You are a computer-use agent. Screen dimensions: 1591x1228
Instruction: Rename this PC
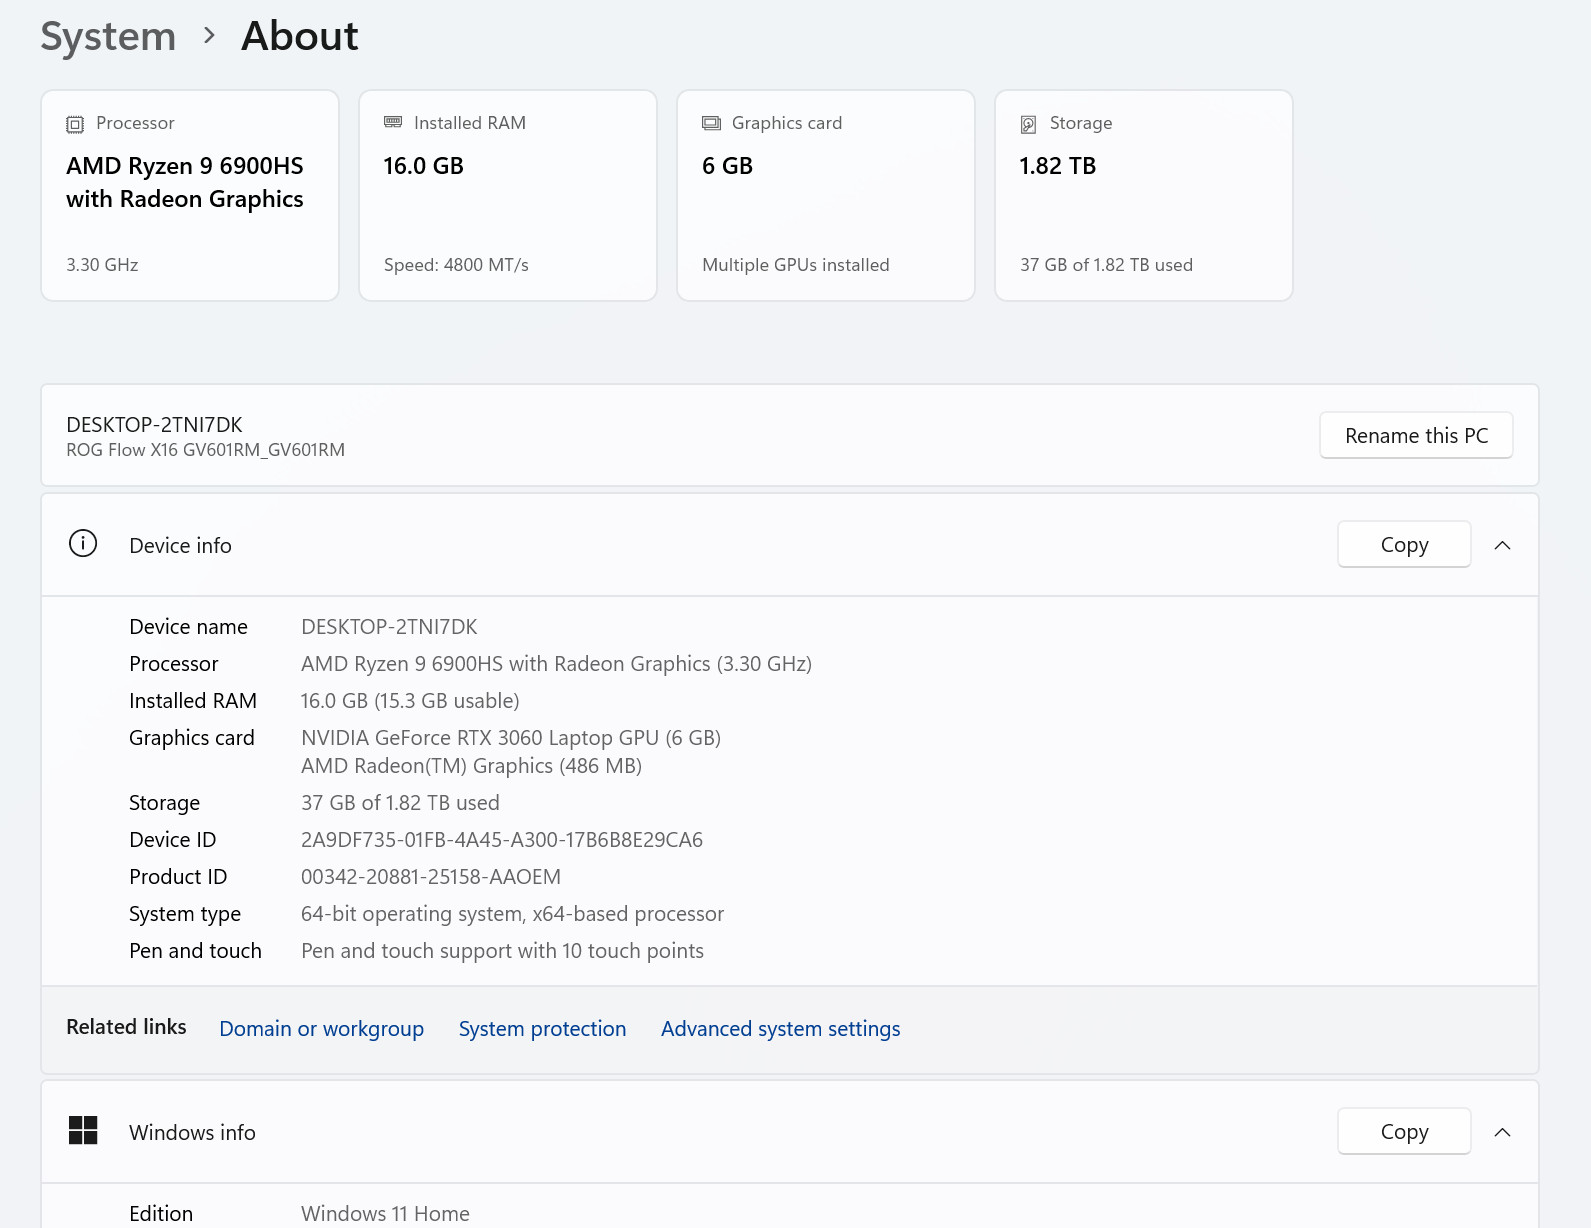[1416, 436]
